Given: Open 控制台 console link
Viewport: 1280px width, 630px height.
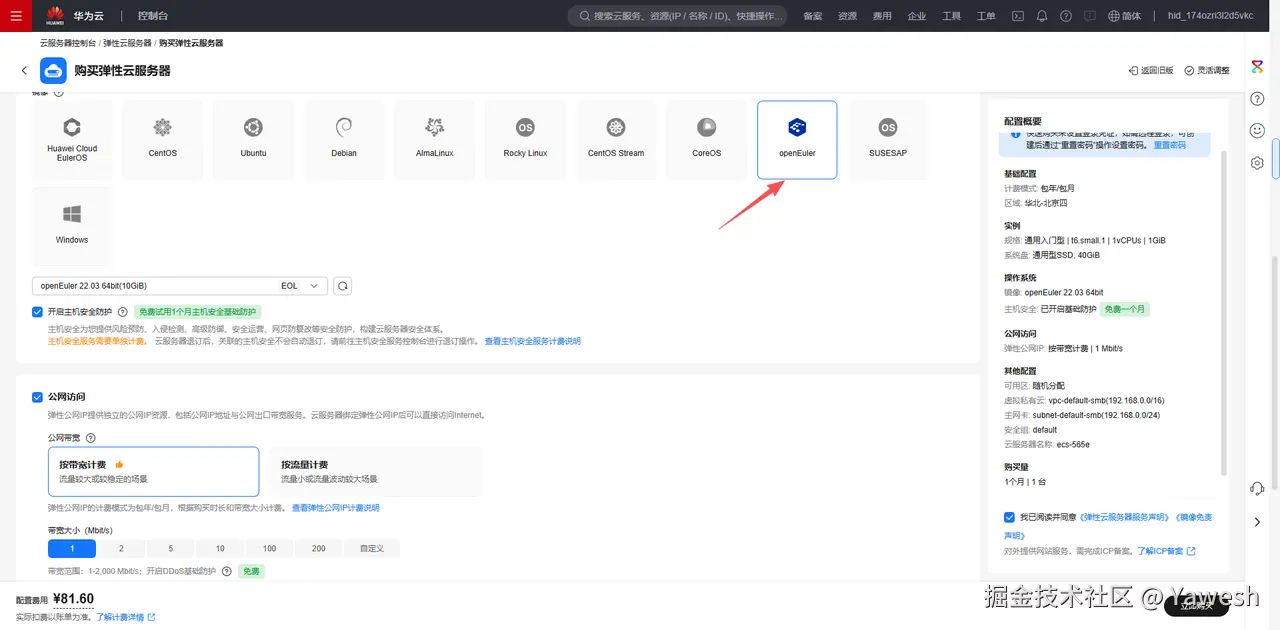Looking at the screenshot, I should coord(153,16).
